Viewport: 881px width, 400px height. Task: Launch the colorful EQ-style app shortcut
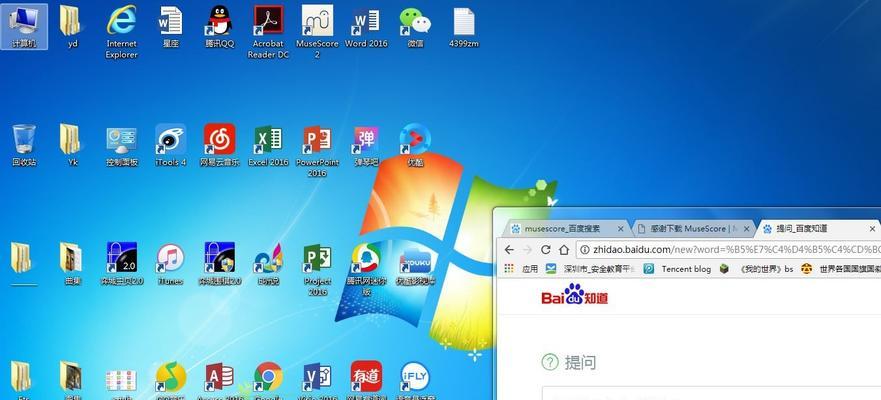coord(268,263)
